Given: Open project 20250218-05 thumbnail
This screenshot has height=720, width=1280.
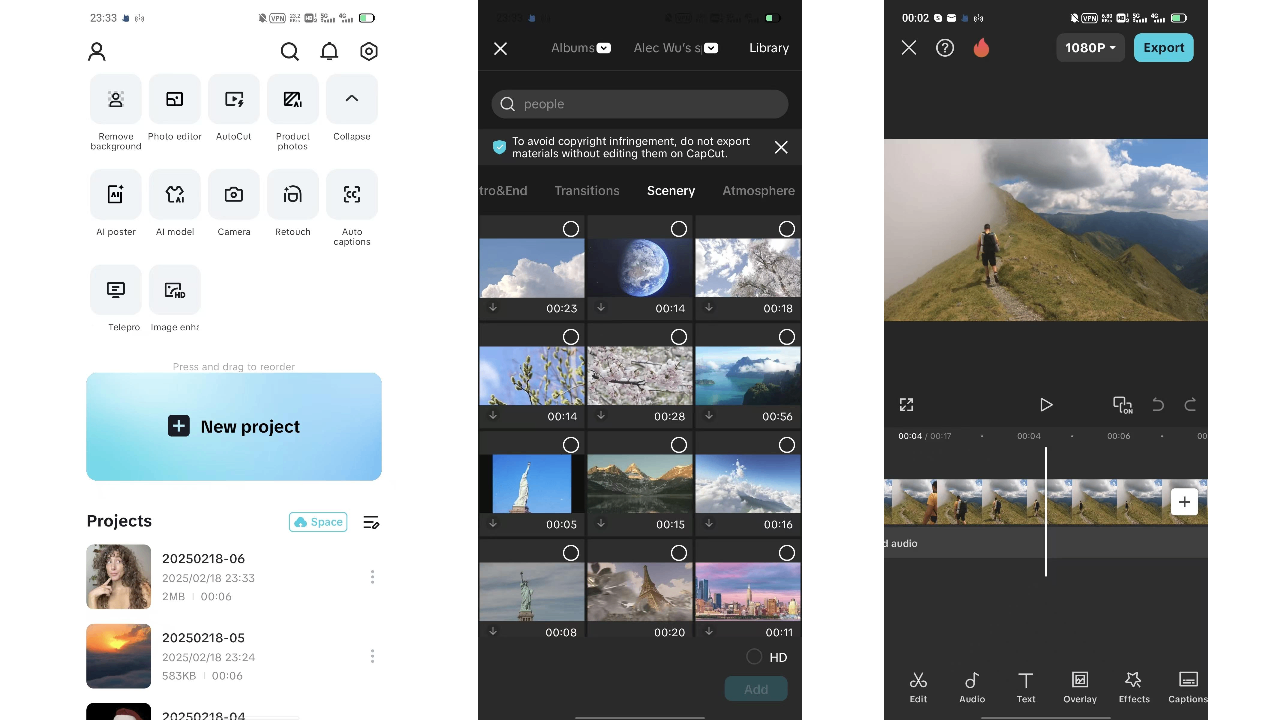Looking at the screenshot, I should (x=119, y=656).
